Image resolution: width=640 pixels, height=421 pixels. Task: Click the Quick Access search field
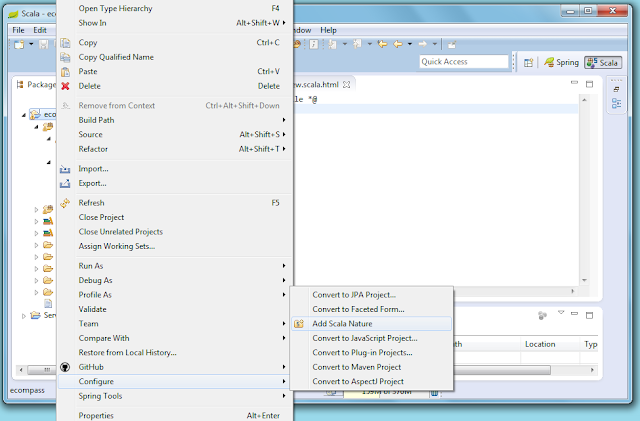(x=464, y=62)
